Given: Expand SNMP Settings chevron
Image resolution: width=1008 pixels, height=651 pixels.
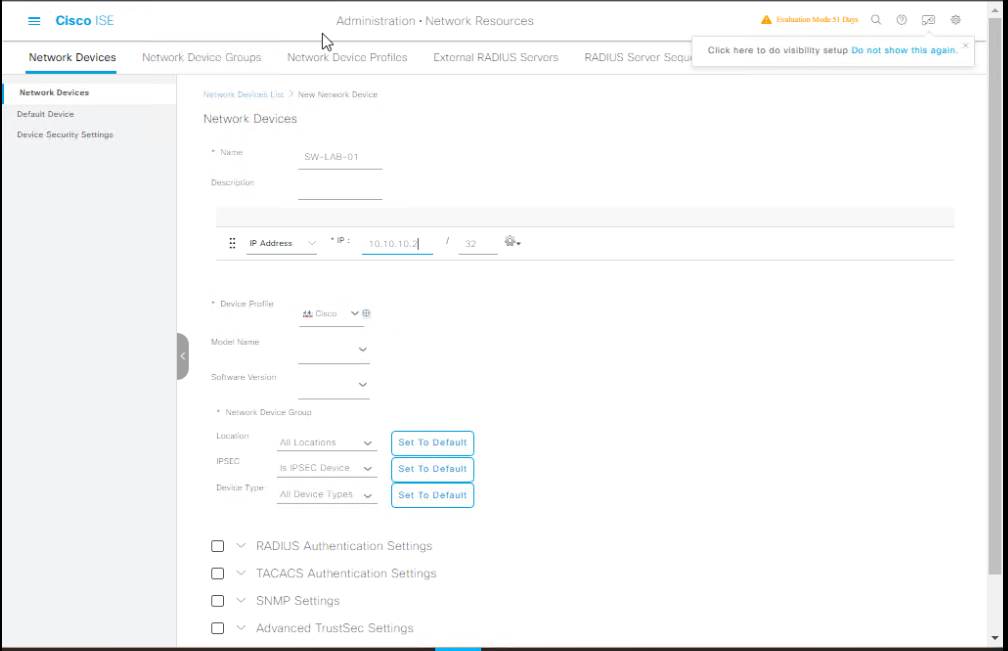Looking at the screenshot, I should [x=241, y=600].
